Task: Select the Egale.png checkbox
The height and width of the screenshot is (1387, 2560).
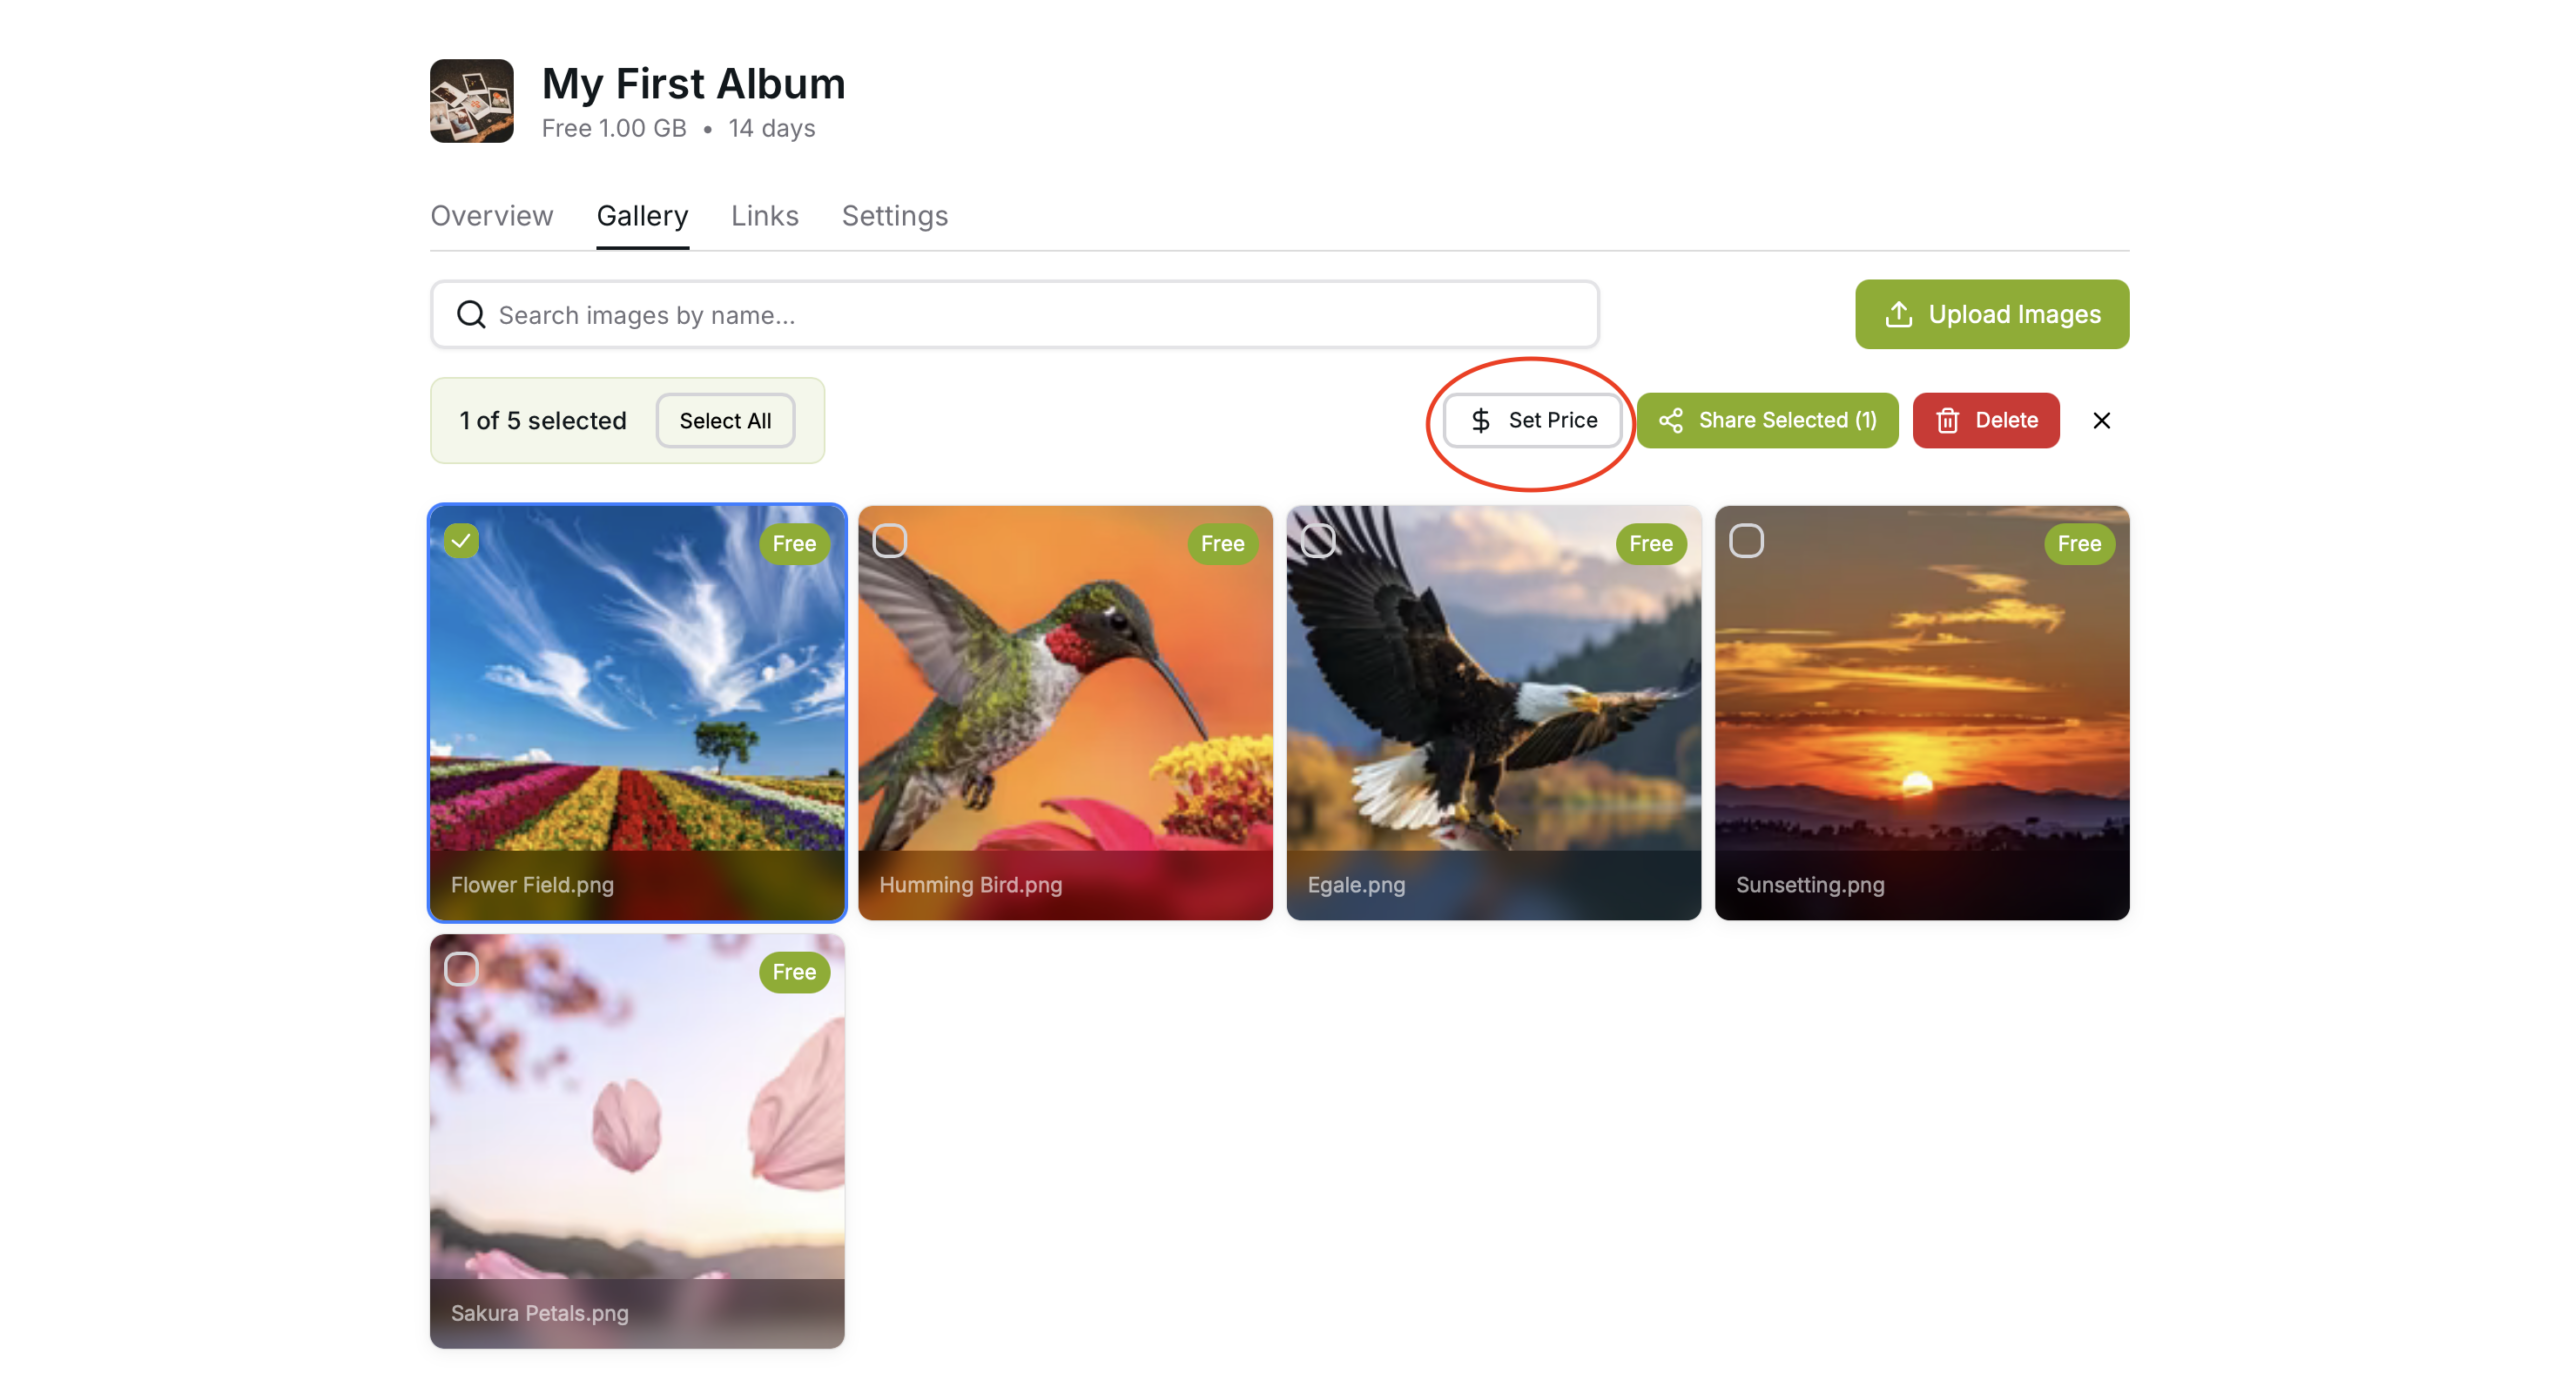Action: (1318, 541)
